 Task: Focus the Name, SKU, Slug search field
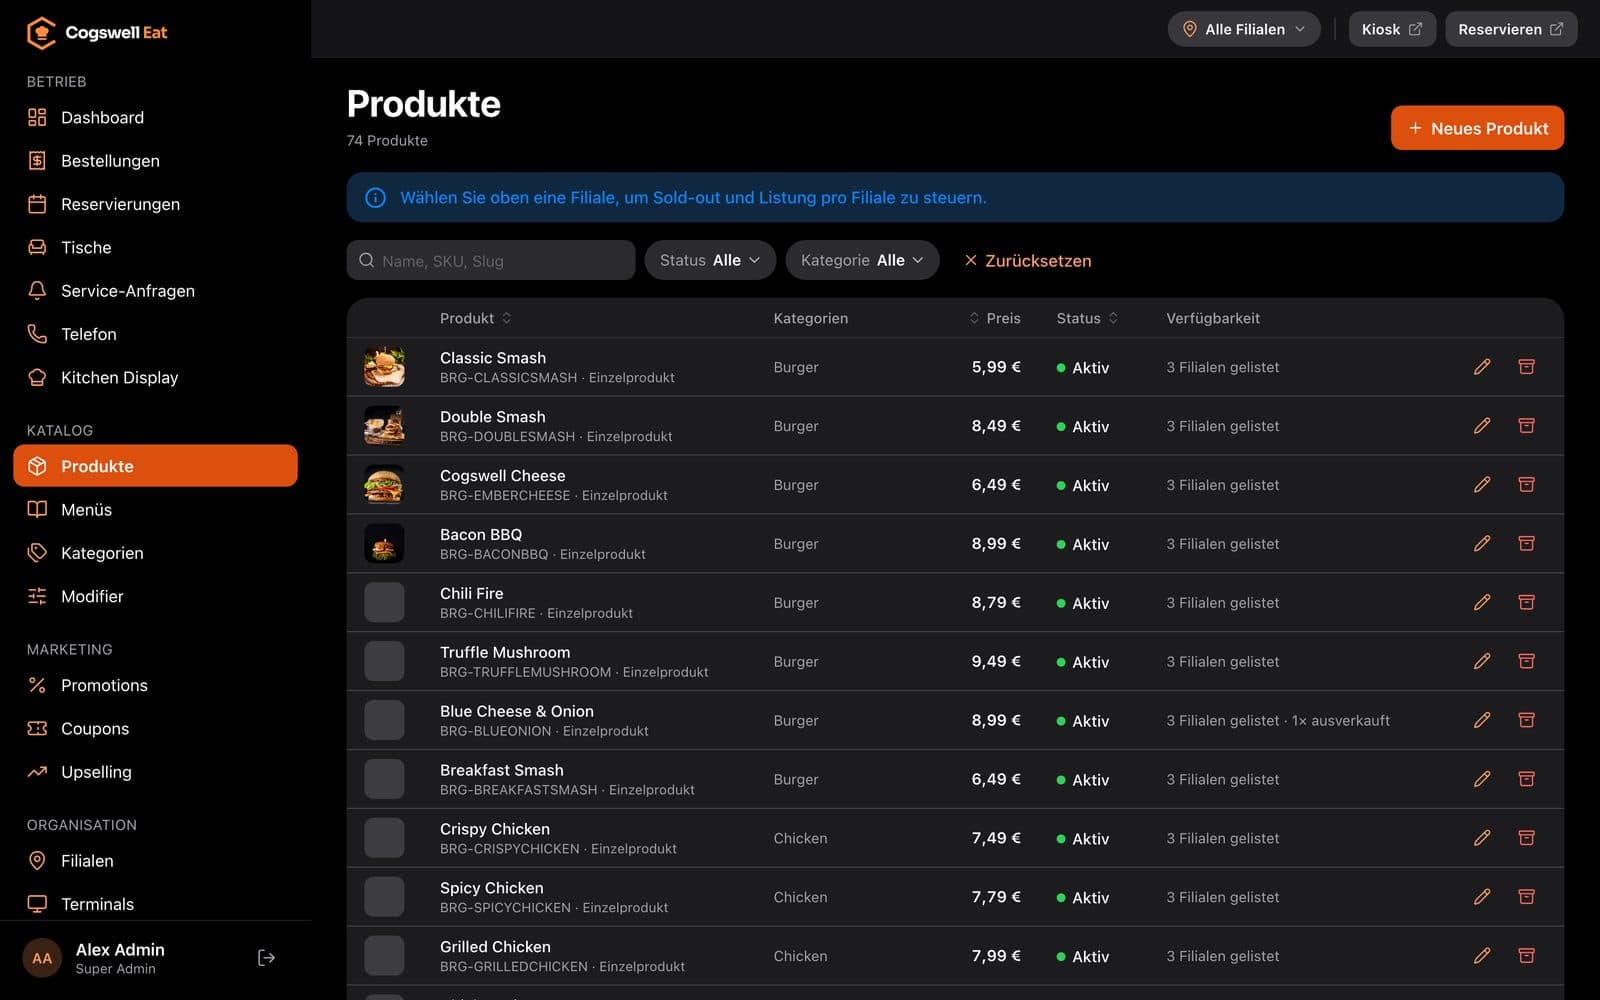(491, 260)
